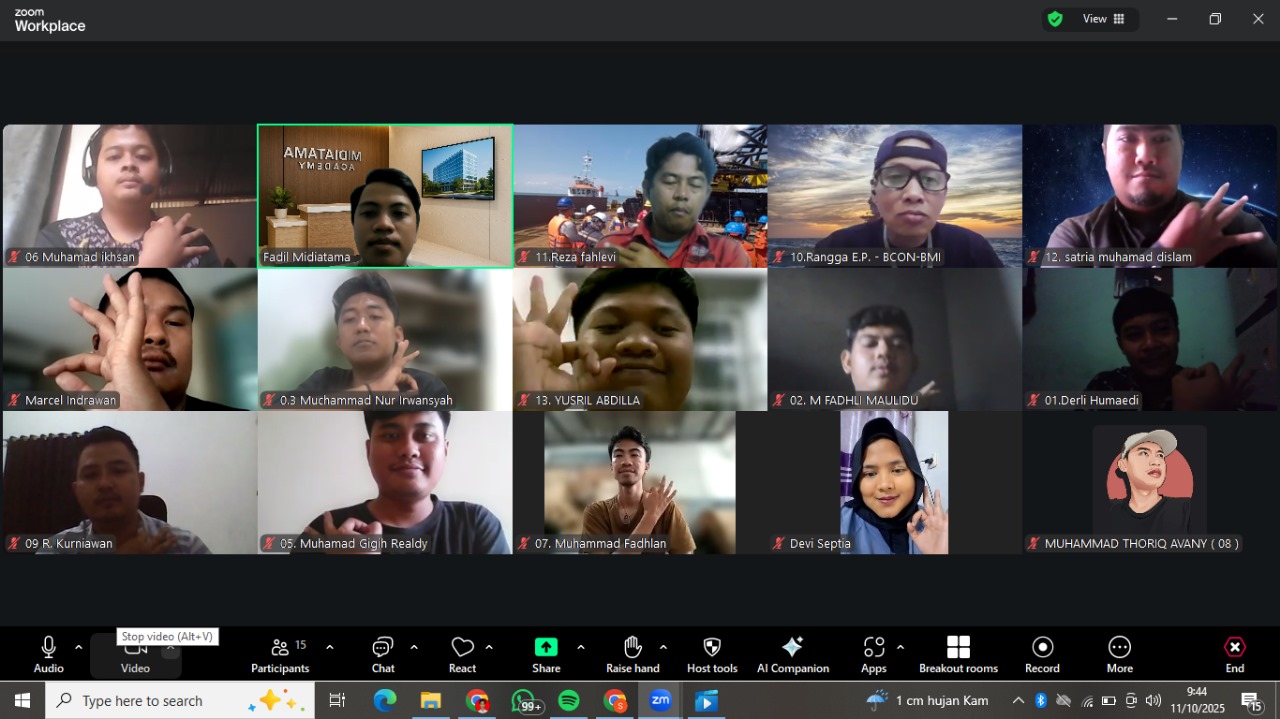
Task: Click the End meeting button
Action: (x=1235, y=654)
